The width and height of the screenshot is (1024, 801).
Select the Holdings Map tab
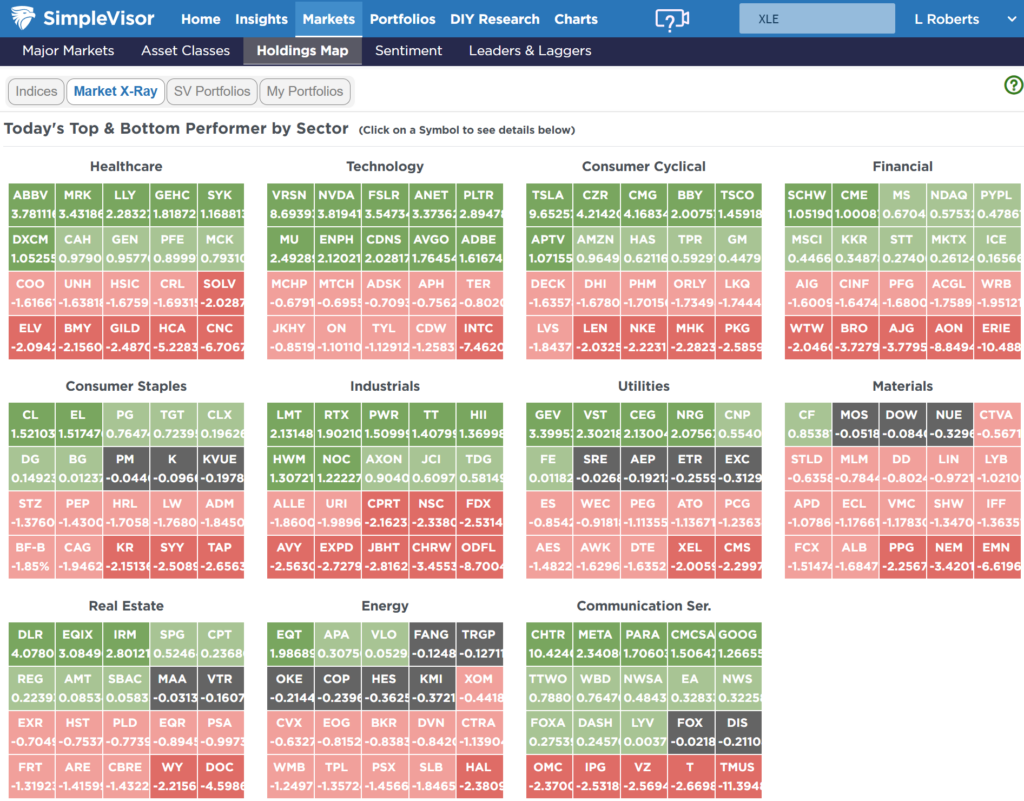pyautogui.click(x=302, y=51)
